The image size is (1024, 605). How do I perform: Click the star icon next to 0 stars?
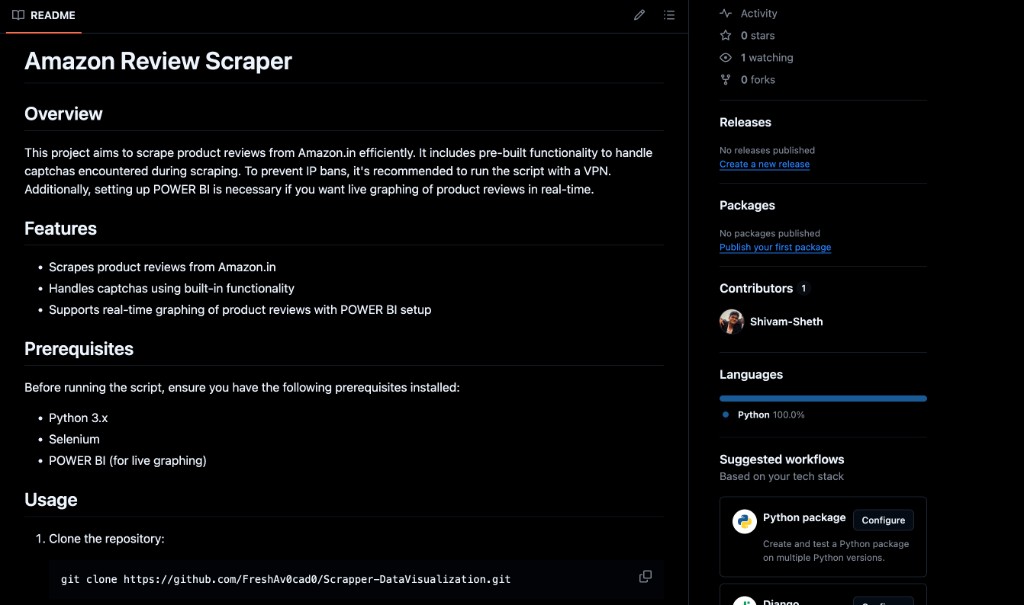(x=726, y=35)
